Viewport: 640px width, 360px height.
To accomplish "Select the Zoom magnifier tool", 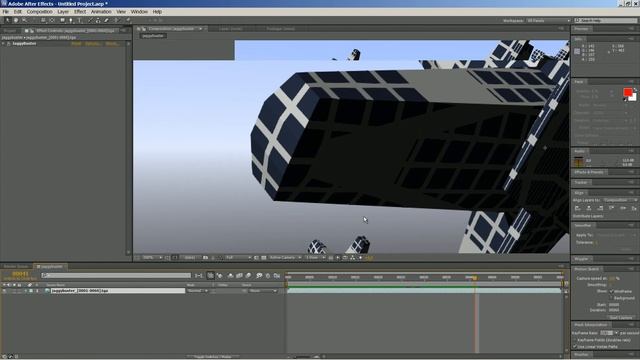I will [24, 20].
